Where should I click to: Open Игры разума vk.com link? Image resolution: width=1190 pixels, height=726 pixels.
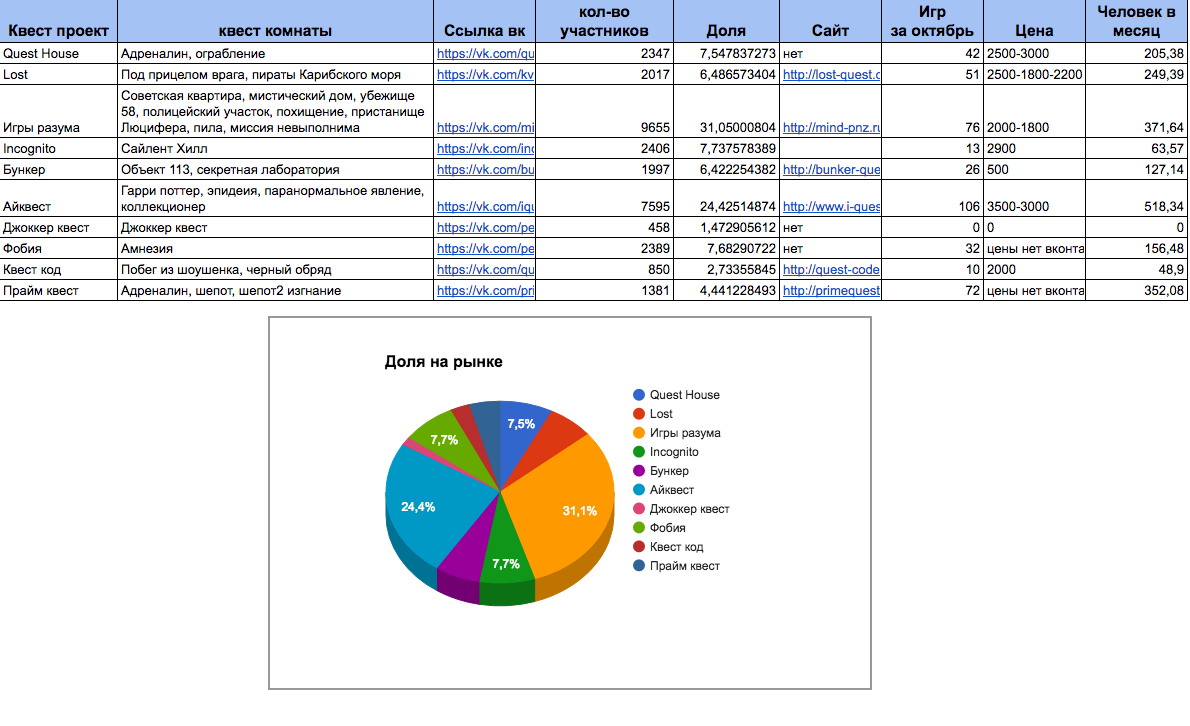pos(486,128)
